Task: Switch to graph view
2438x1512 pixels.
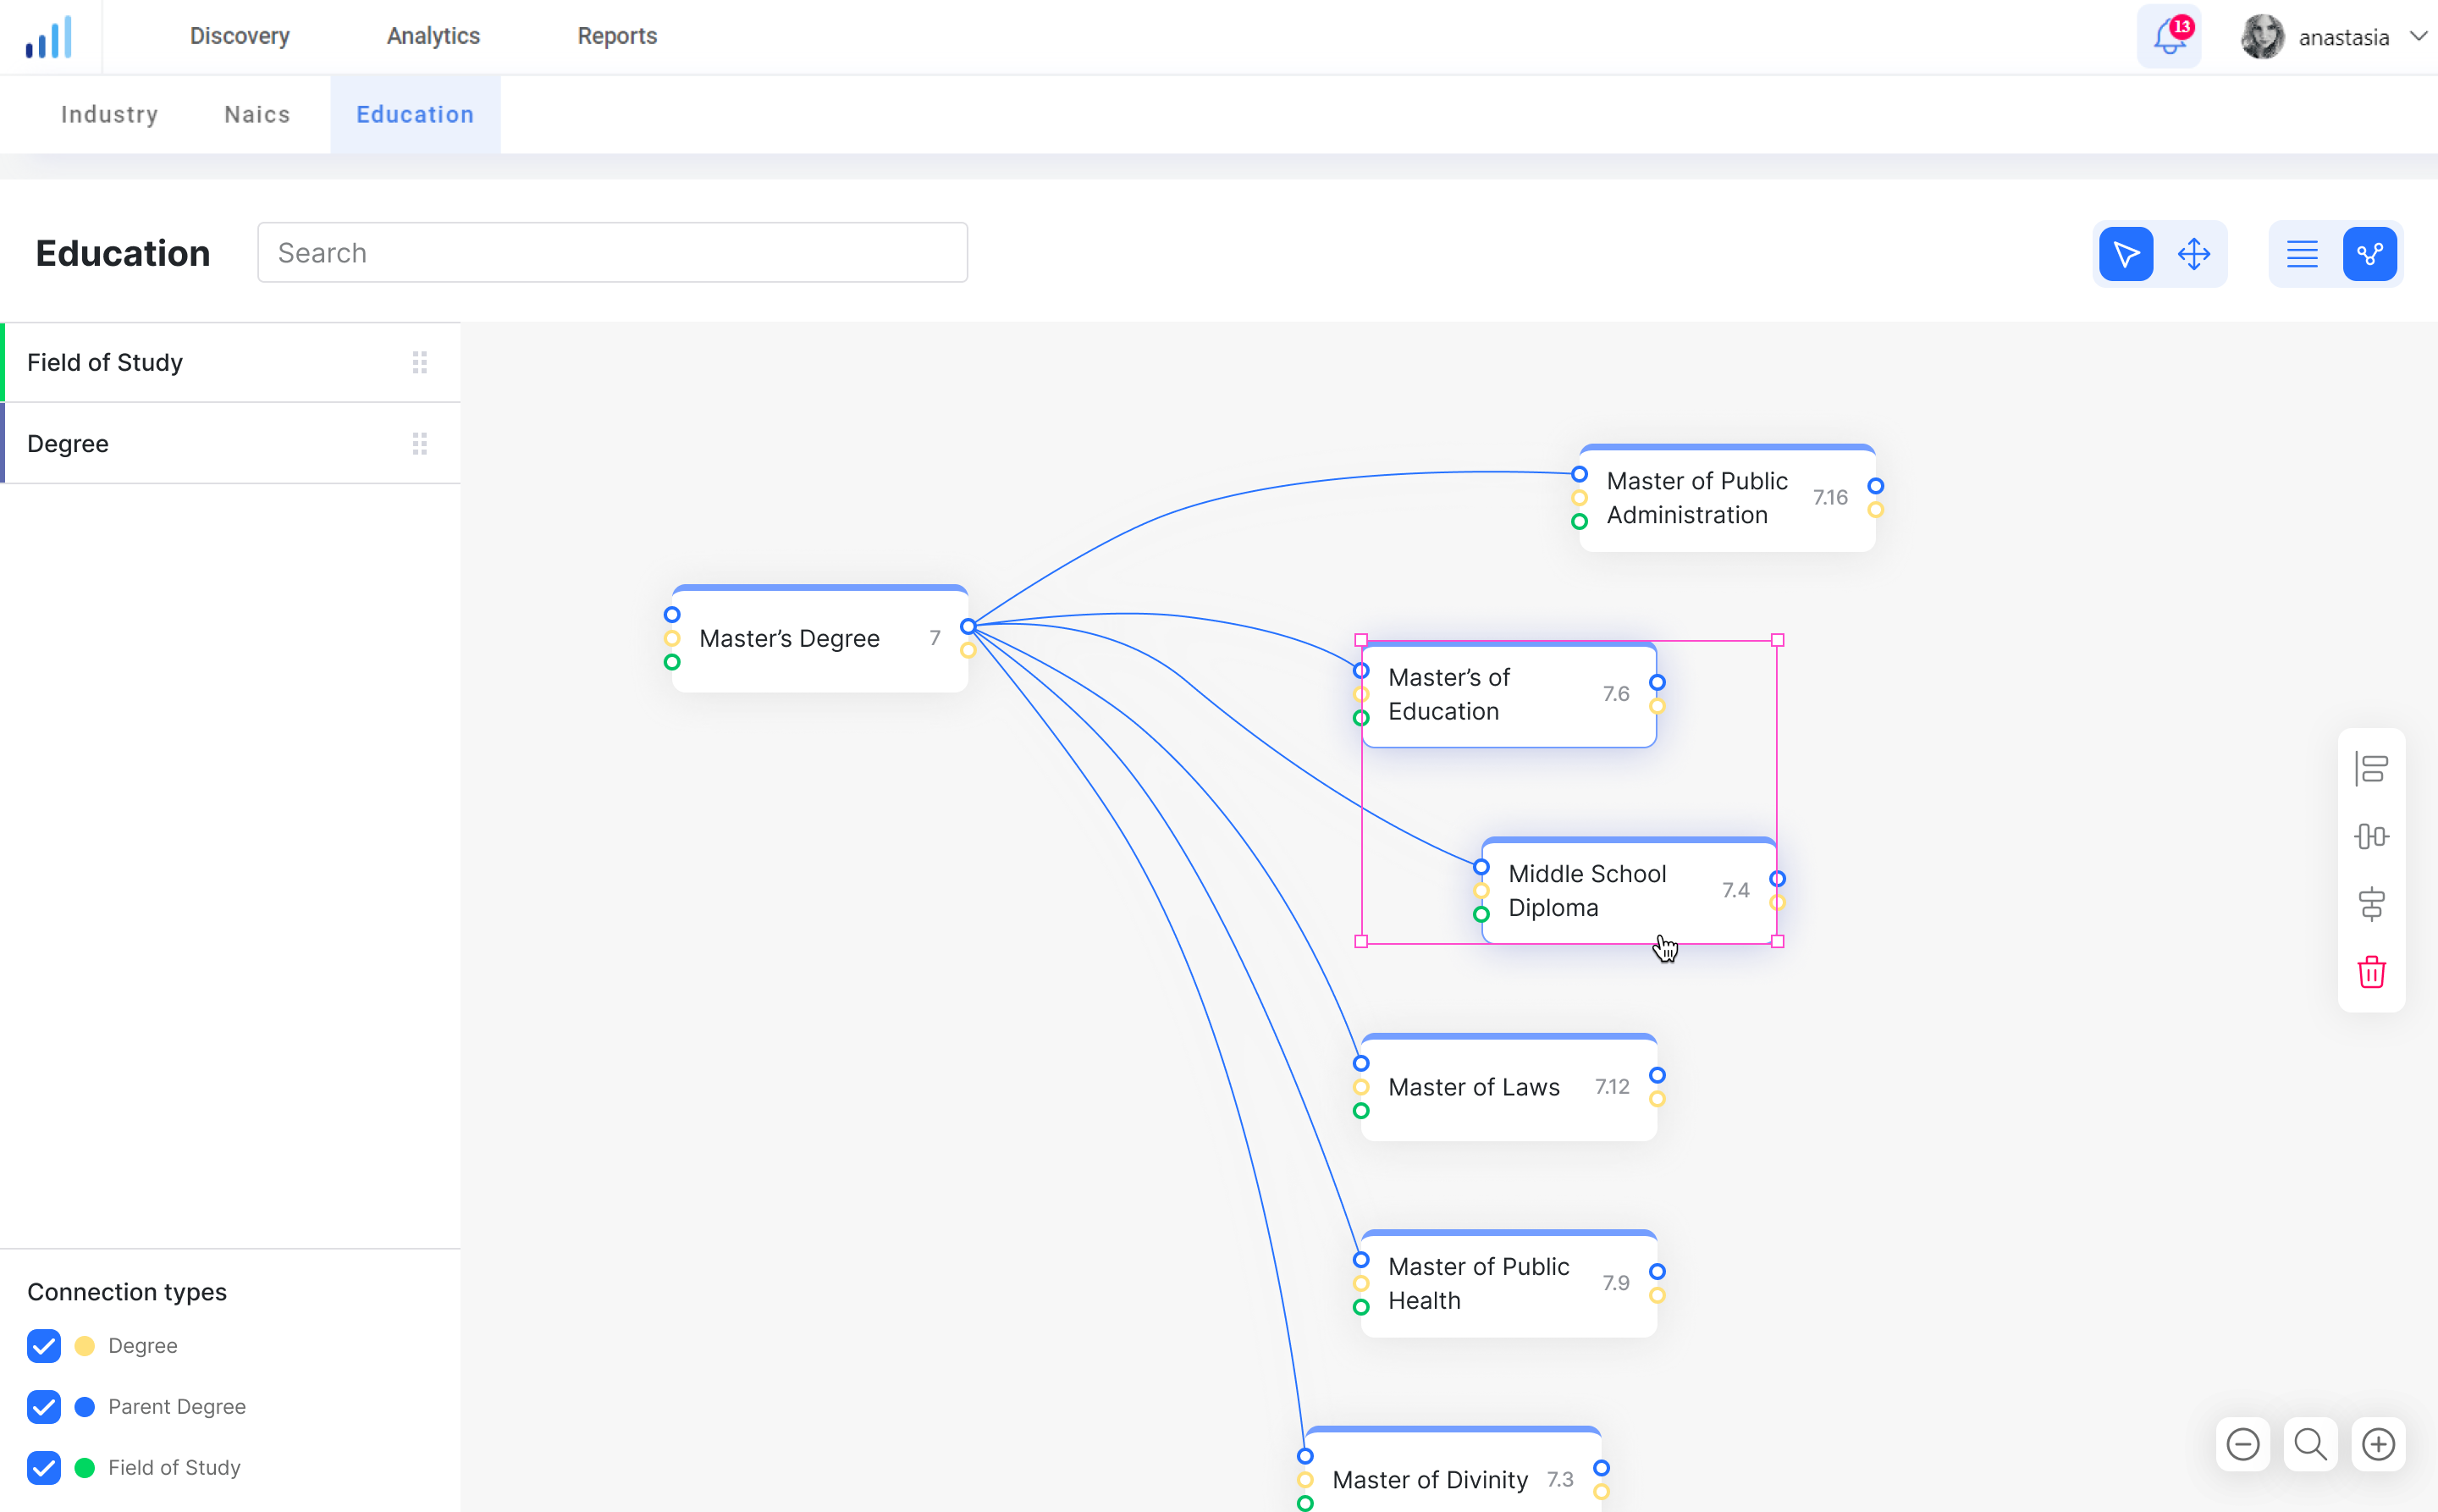Action: click(x=2370, y=254)
